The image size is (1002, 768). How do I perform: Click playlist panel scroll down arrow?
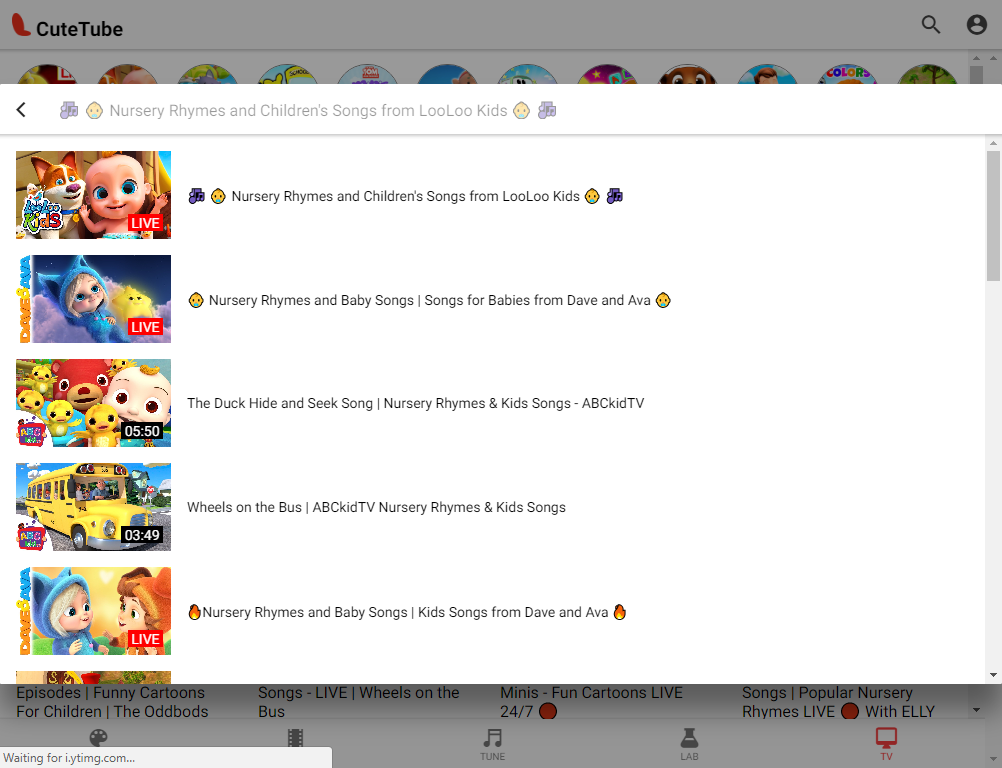click(993, 675)
